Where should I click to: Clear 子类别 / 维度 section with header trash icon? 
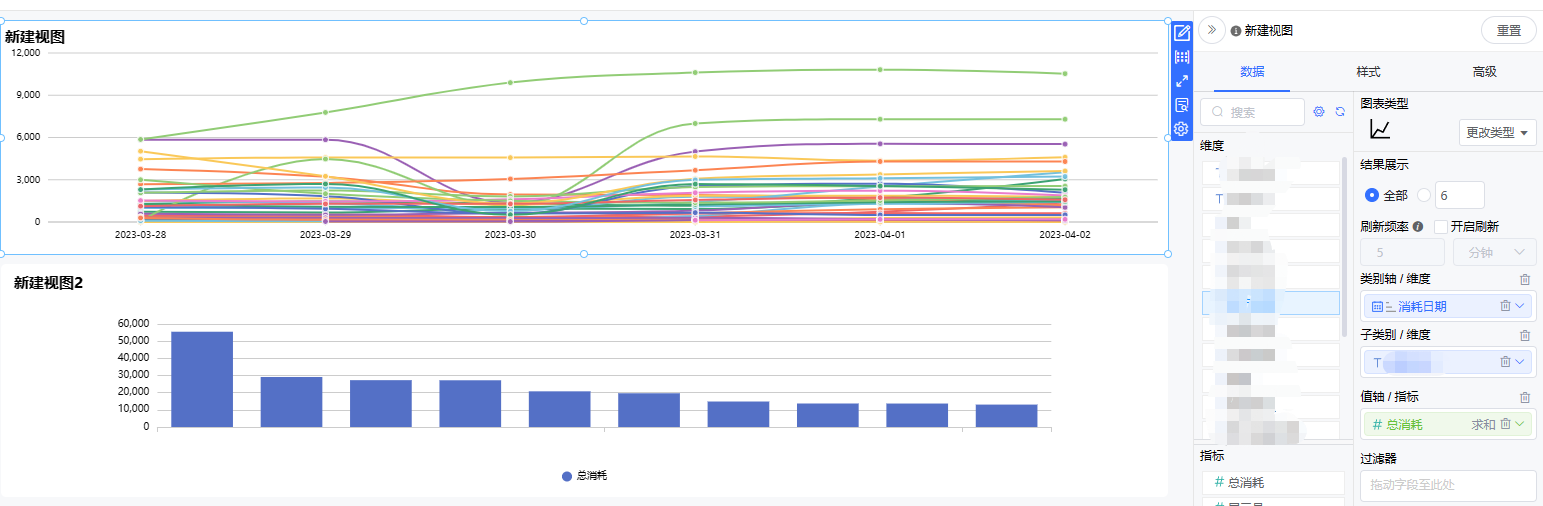(x=1524, y=336)
